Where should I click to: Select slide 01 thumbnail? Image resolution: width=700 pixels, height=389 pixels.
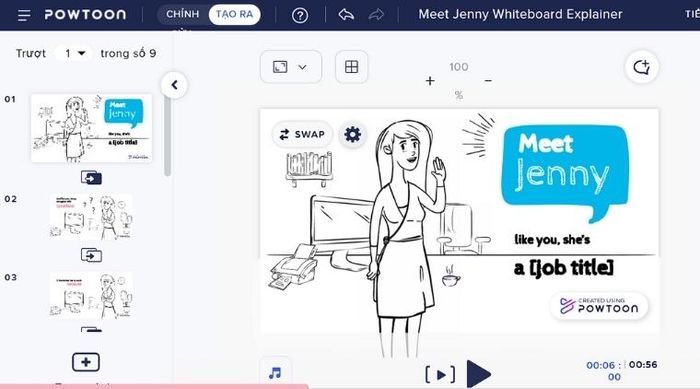(91, 128)
